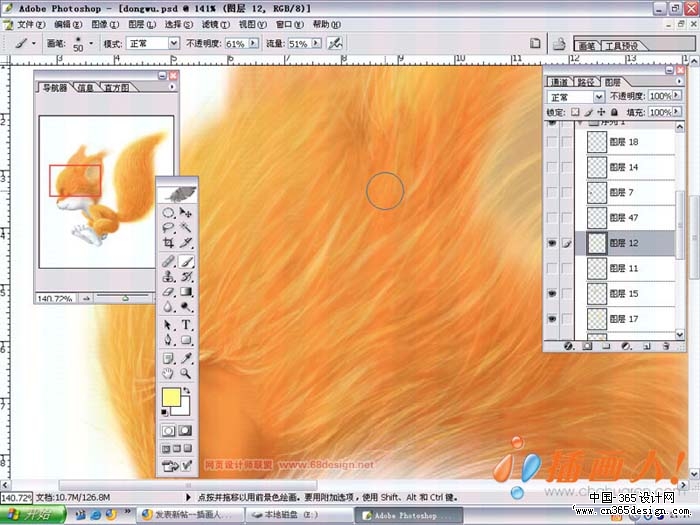Select the Healing Brush tool
The height and width of the screenshot is (525, 700).
168,261
